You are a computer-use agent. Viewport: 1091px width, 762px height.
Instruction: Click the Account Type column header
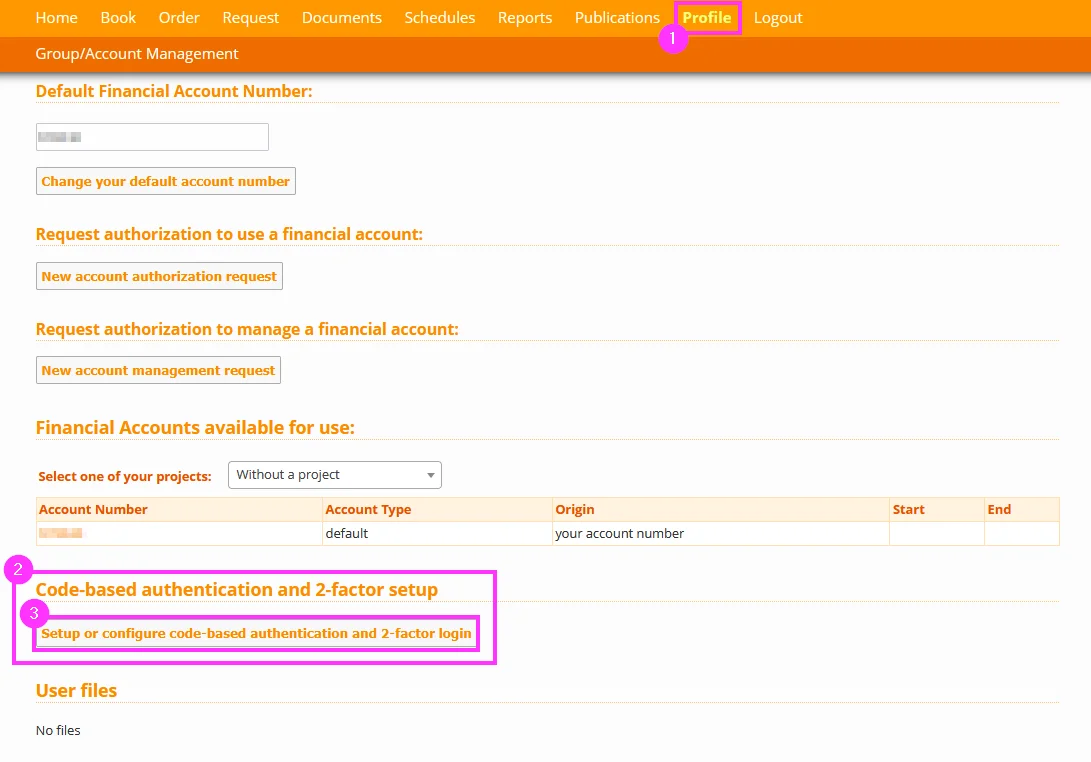pos(368,510)
